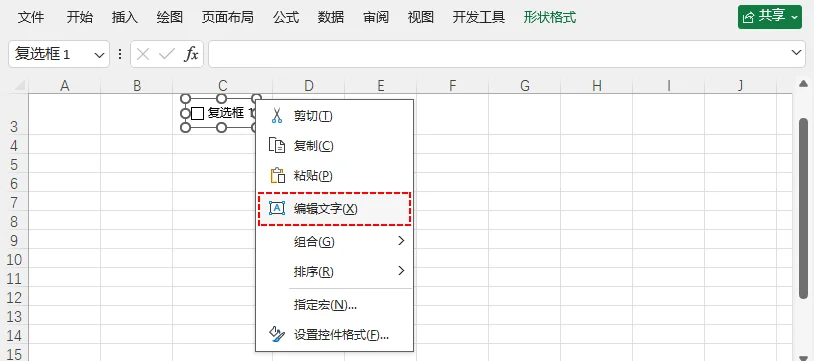Select row 10 header
Image resolution: width=814 pixels, height=361 pixels.
tap(14, 260)
